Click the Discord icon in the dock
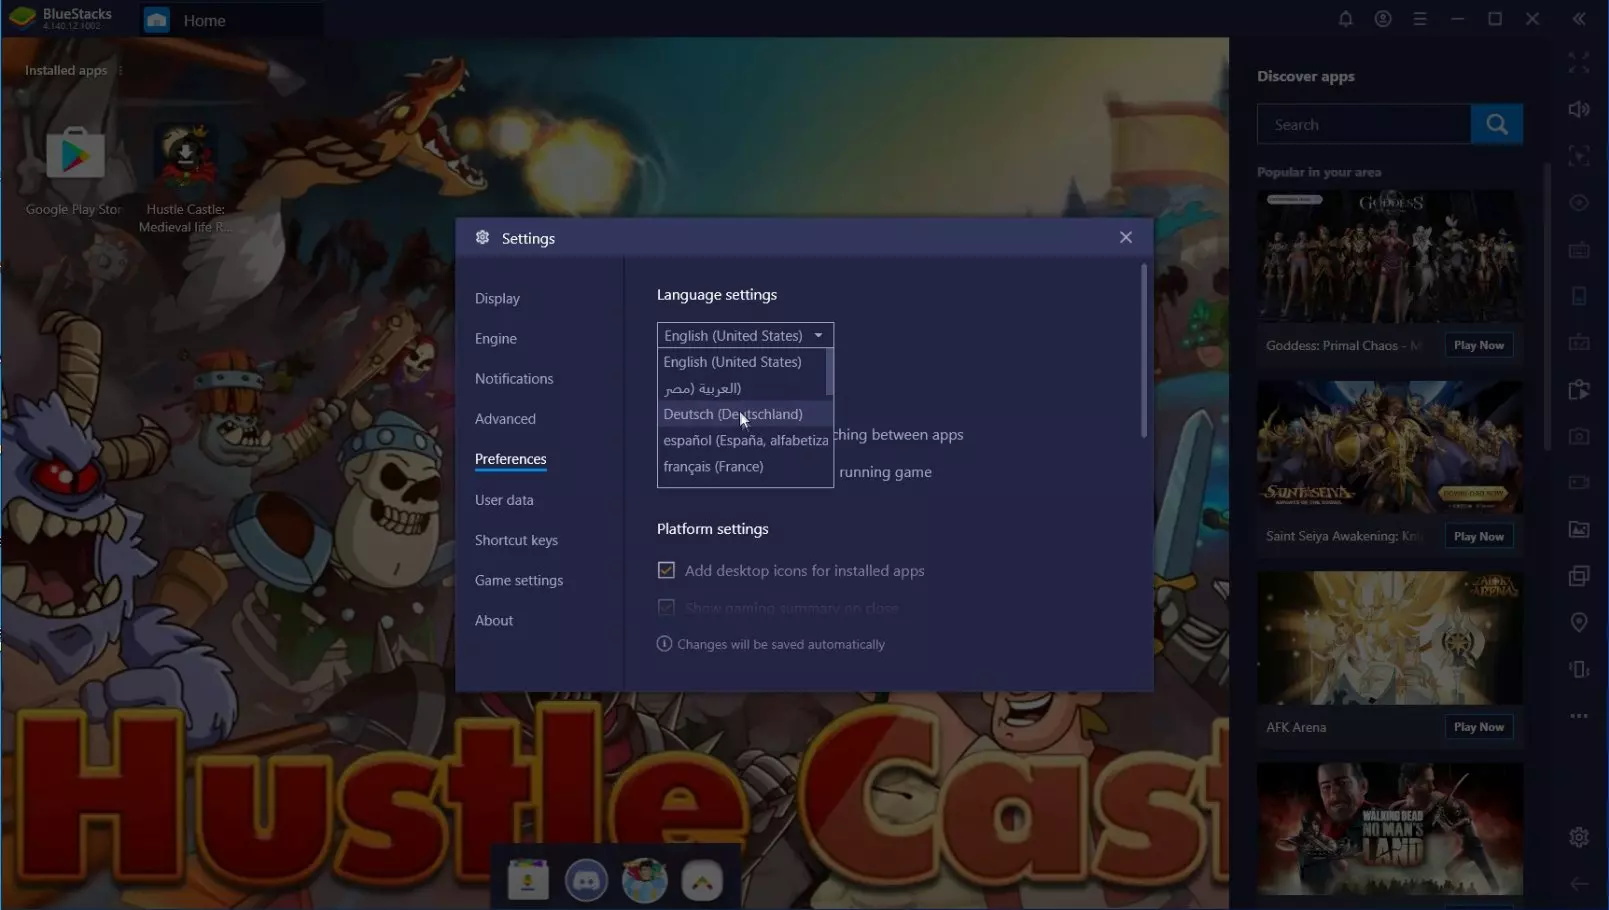The height and width of the screenshot is (910, 1609). coord(586,881)
